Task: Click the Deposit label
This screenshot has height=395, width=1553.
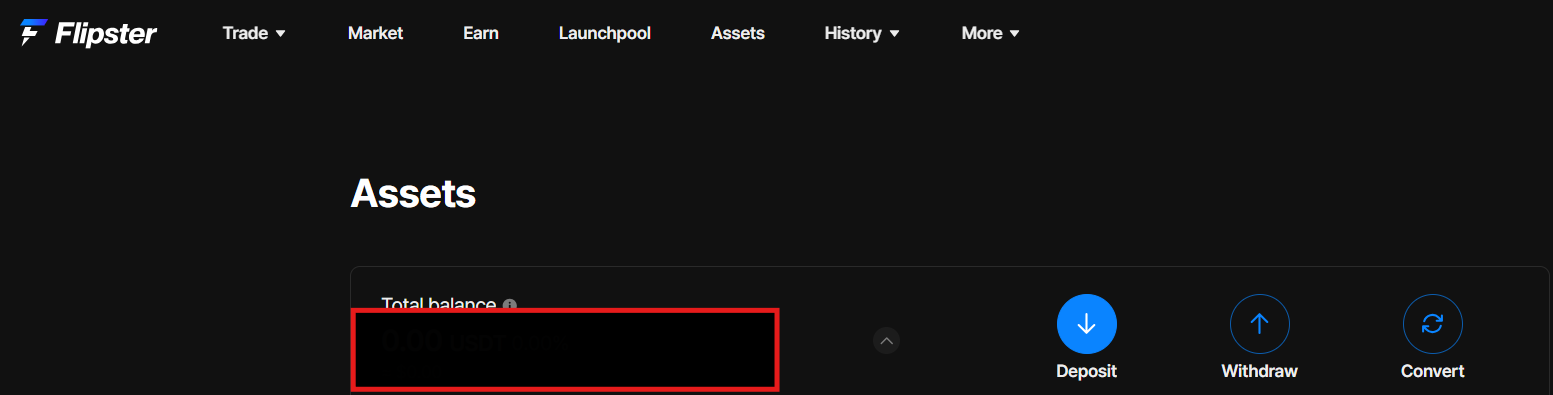Action: (1086, 371)
